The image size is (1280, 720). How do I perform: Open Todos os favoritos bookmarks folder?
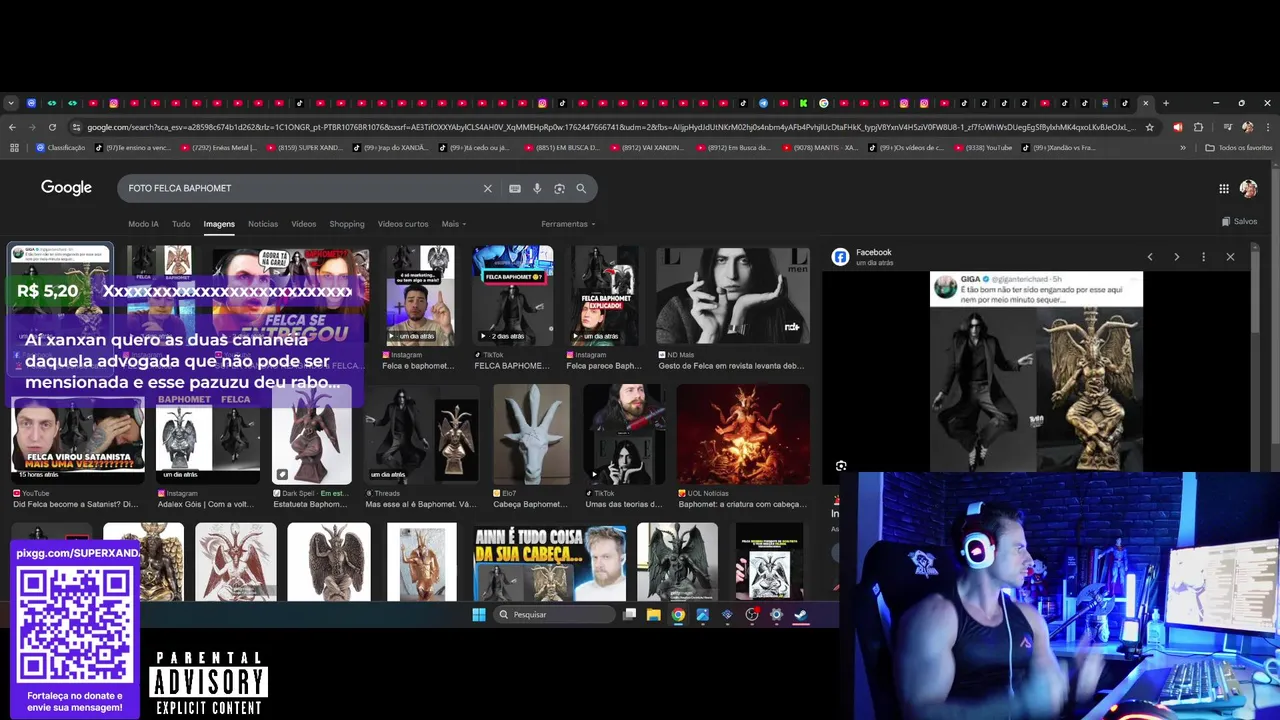coord(1239,148)
